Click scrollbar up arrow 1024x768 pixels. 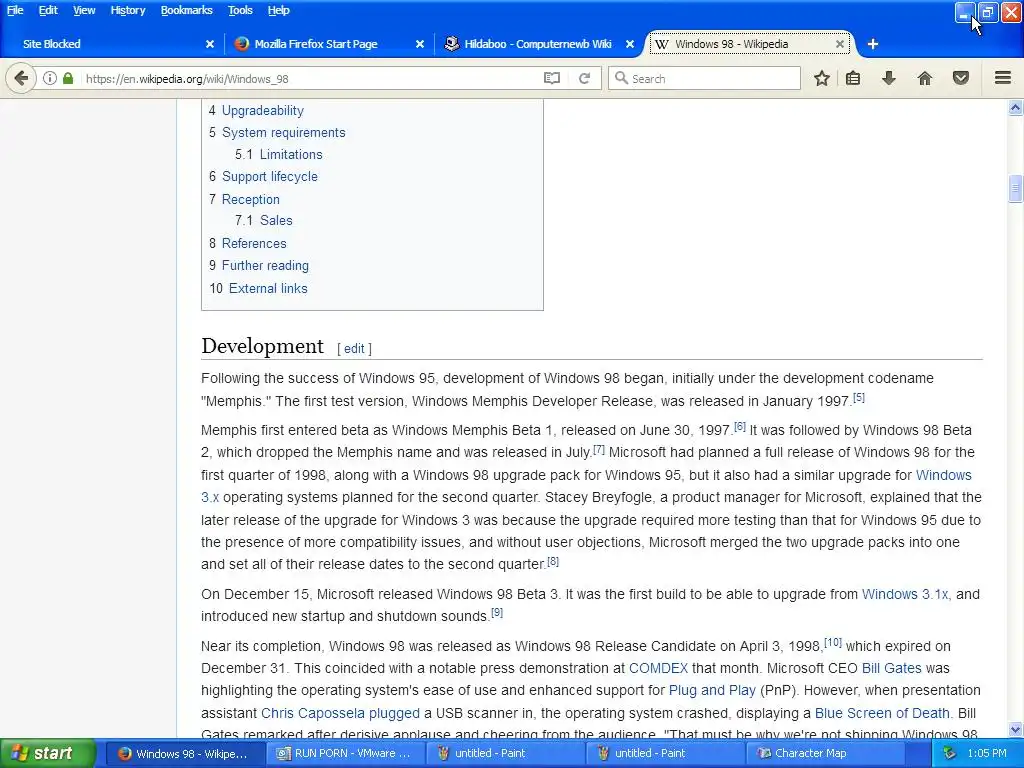pyautogui.click(x=1016, y=108)
